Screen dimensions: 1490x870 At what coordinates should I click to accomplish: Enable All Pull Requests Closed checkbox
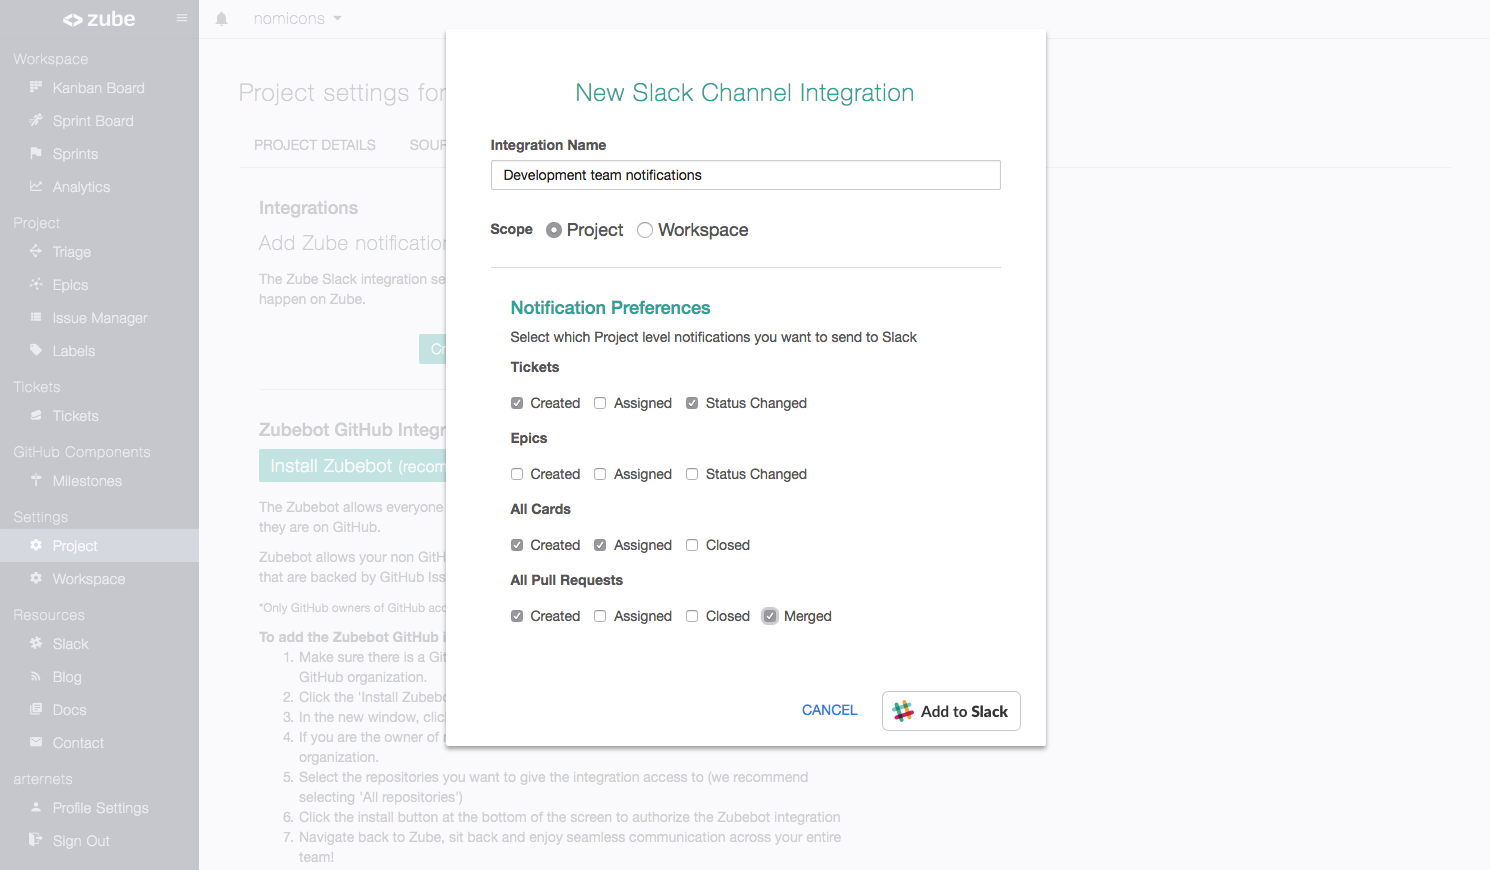point(692,616)
